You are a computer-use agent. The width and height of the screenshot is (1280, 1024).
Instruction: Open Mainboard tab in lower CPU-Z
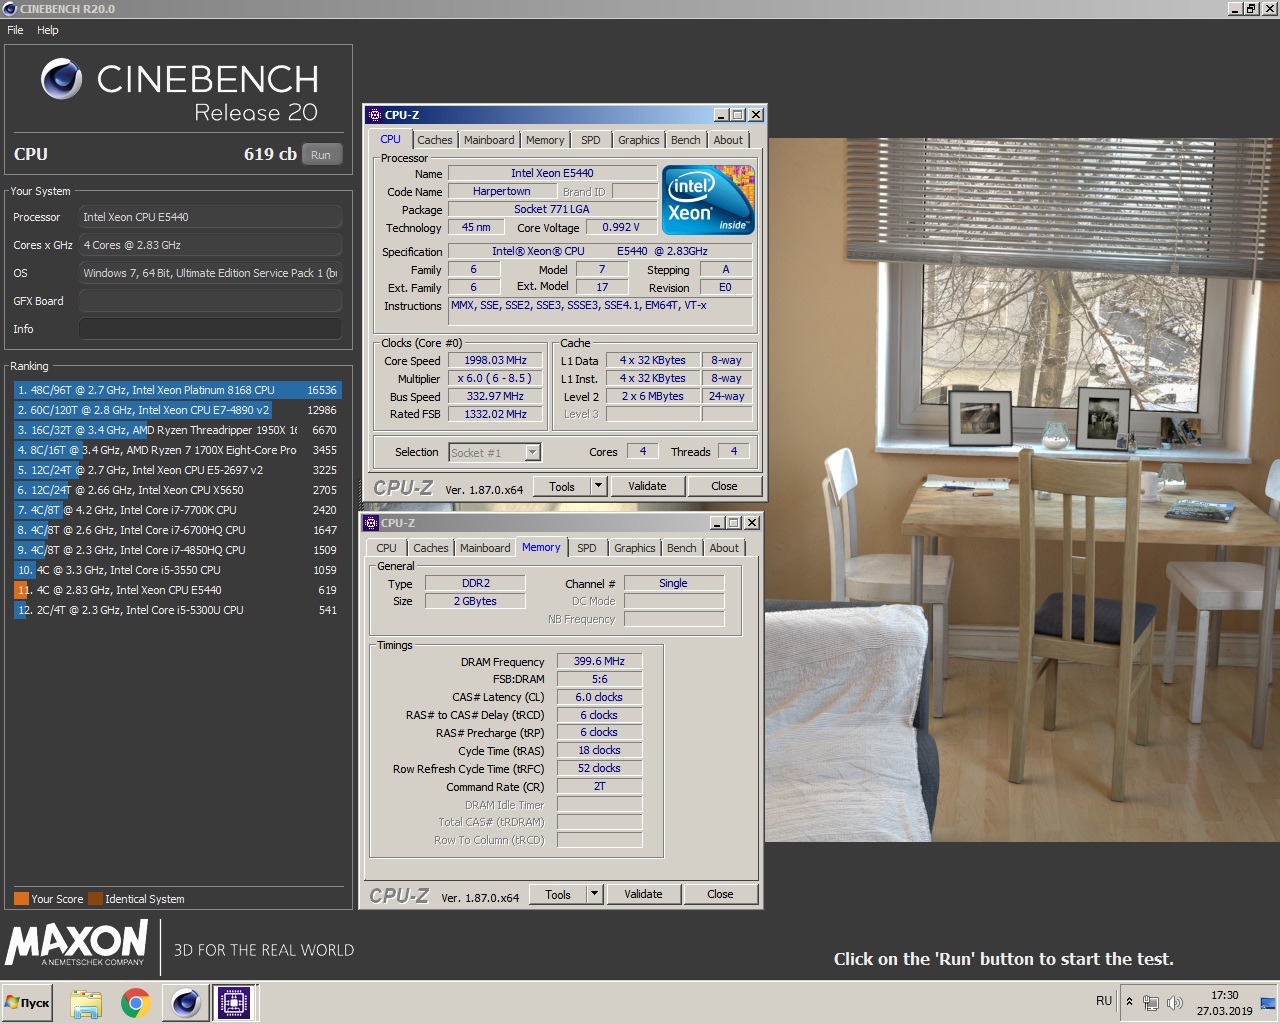click(485, 548)
